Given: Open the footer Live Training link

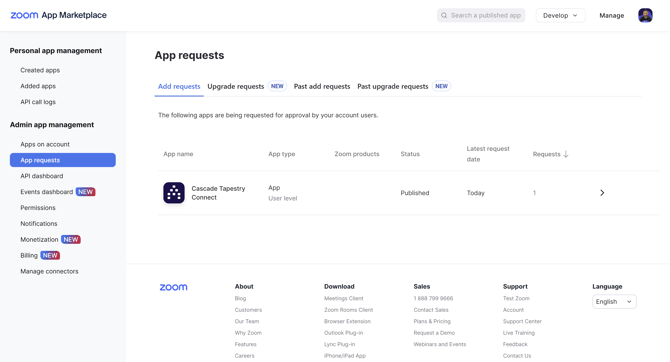Looking at the screenshot, I should (x=519, y=333).
